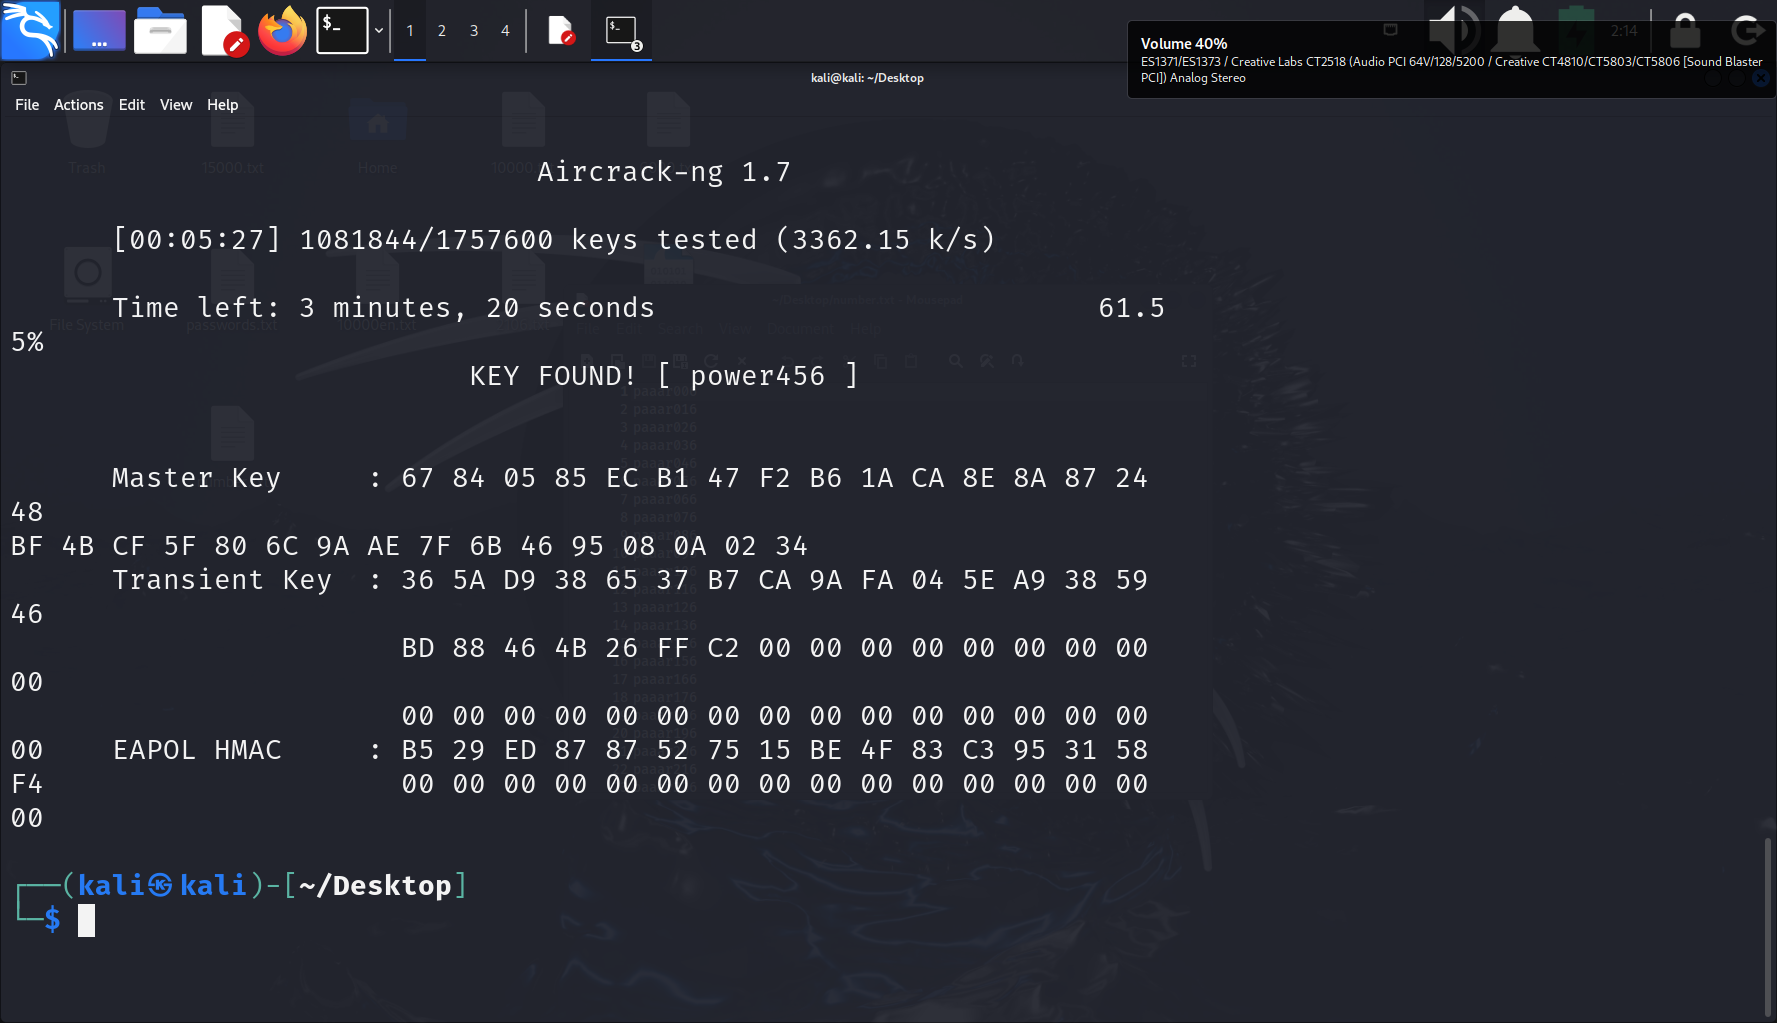The height and width of the screenshot is (1023, 1777).
Task: Click the '(3362.15 k/s)' speed value
Action: [886, 240]
